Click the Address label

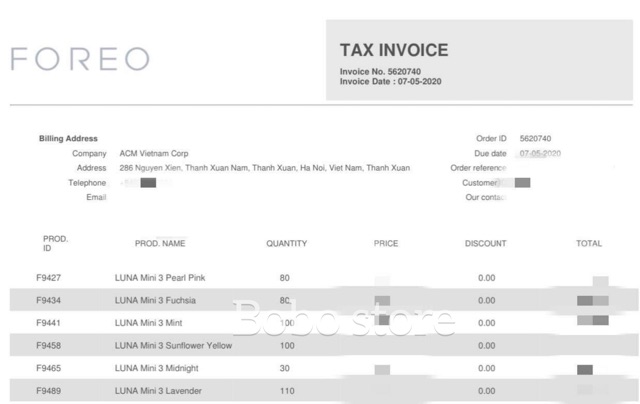pyautogui.click(x=91, y=168)
